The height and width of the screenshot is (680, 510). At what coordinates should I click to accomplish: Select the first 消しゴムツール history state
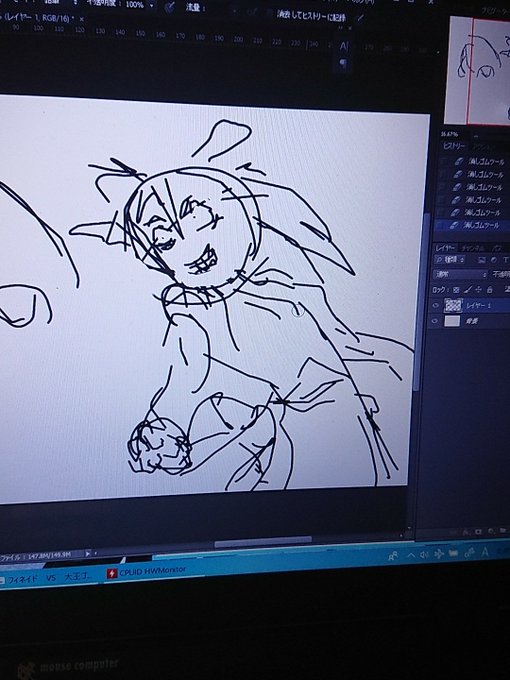[x=479, y=162]
